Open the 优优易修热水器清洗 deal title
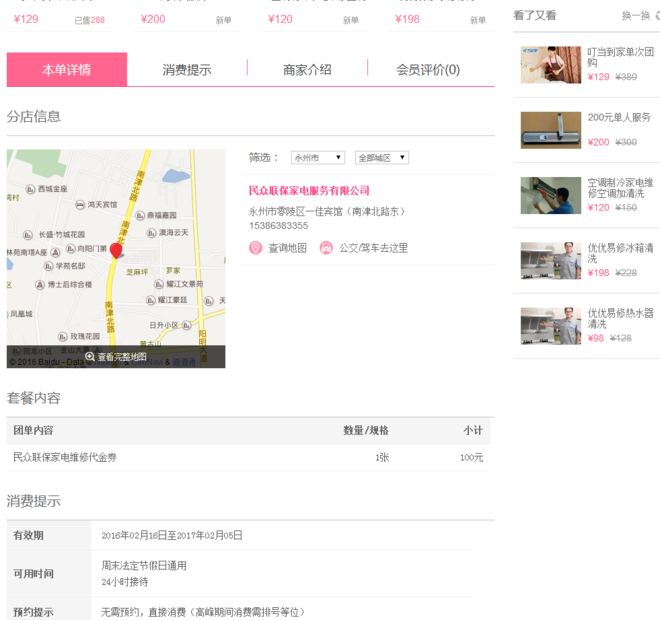The height and width of the screenshot is (620, 660). (620, 318)
